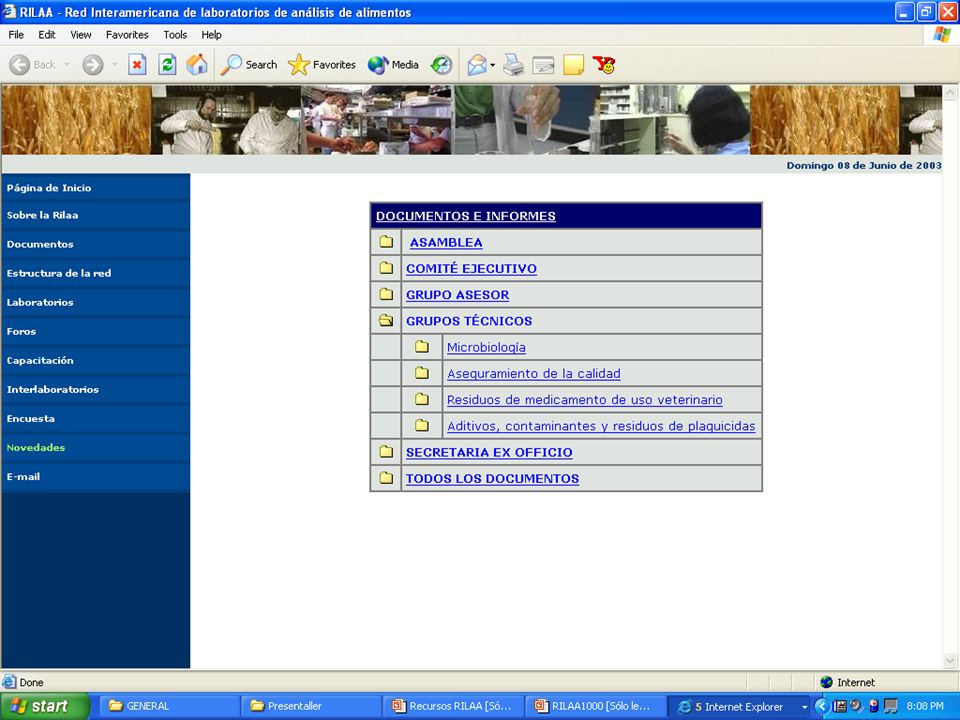Click folder icon beside SECRETARIA EX OFFICIO
960x720 pixels.
[386, 451]
